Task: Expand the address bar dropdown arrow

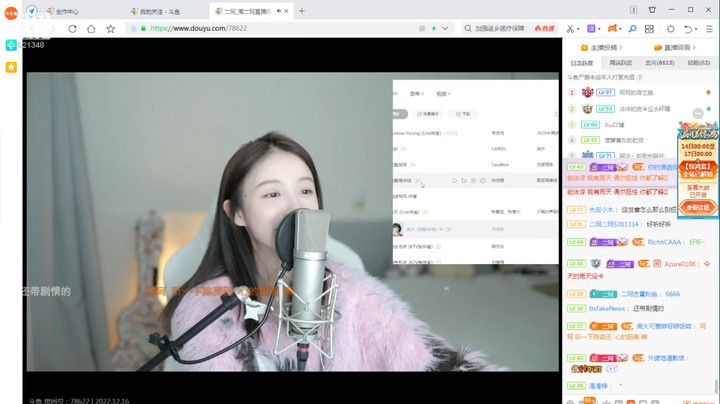Action: 445,28
